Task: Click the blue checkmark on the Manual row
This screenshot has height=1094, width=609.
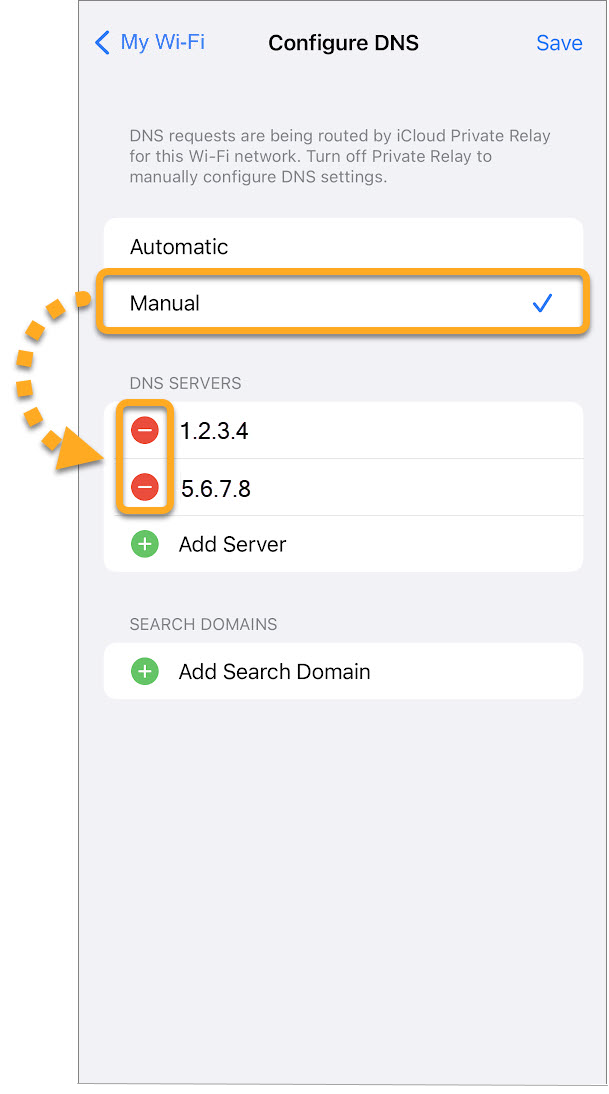Action: coord(542,304)
